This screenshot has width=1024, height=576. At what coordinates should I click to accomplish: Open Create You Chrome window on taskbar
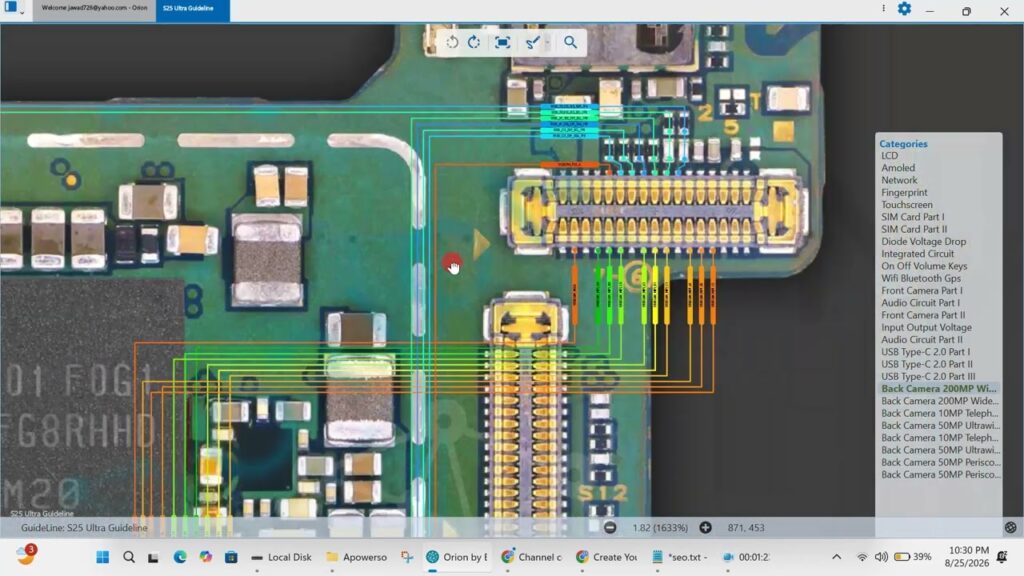coord(607,557)
